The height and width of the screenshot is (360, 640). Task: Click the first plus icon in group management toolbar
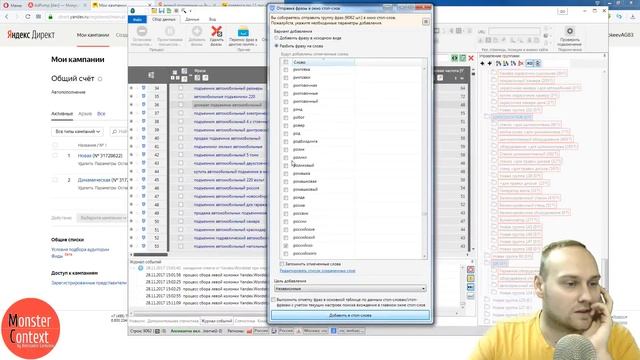(x=482, y=64)
